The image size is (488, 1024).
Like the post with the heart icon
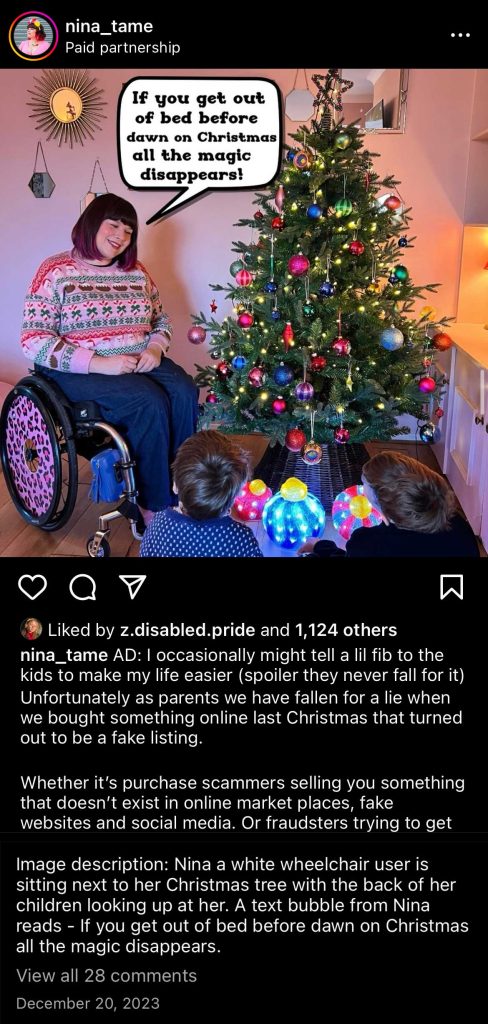click(32, 587)
